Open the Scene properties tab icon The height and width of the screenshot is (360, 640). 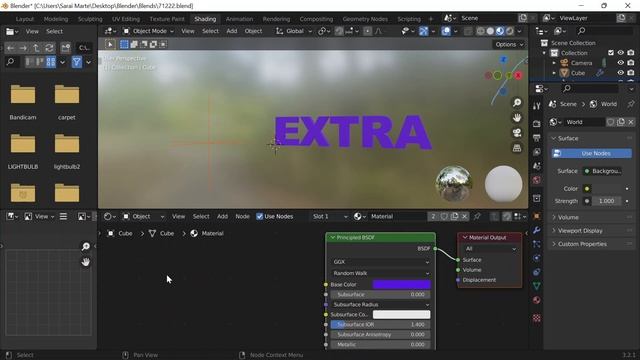pyautogui.click(x=537, y=166)
